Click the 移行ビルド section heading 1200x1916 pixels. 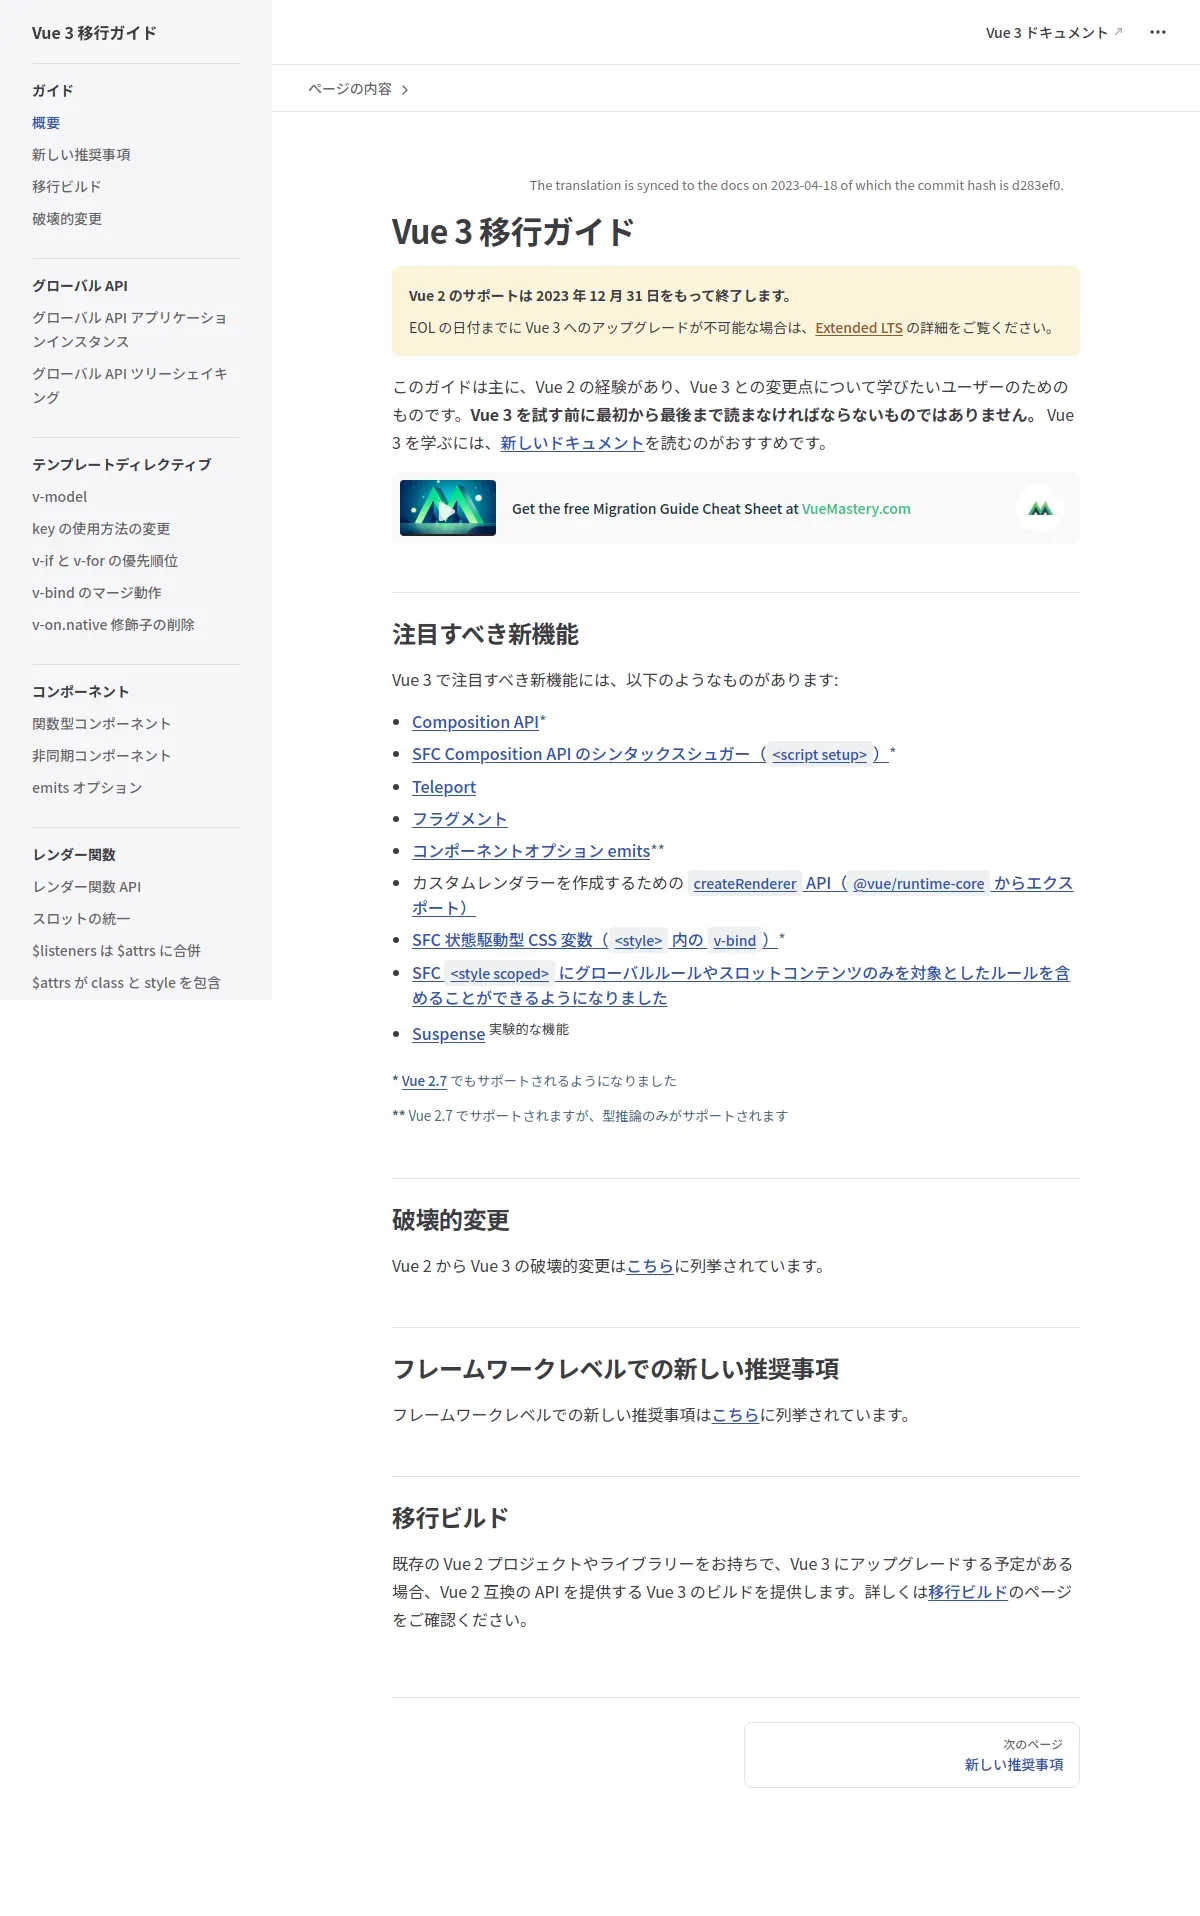click(450, 1518)
